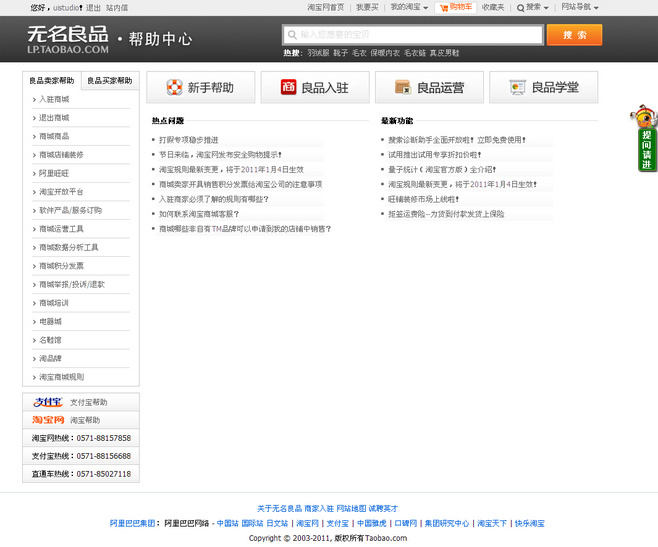Click footer link 阿里巴巴集团
Image resolution: width=658 pixels, height=547 pixels.
[x=132, y=523]
